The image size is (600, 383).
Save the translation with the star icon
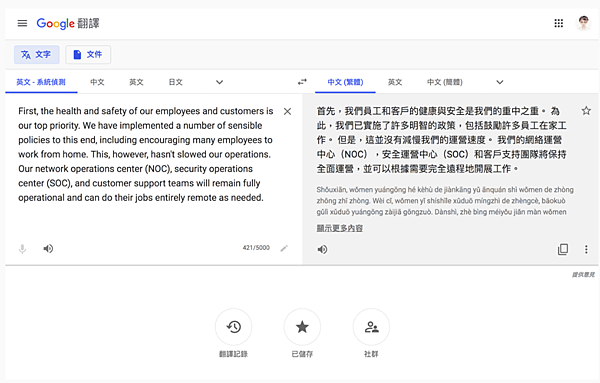[x=586, y=111]
